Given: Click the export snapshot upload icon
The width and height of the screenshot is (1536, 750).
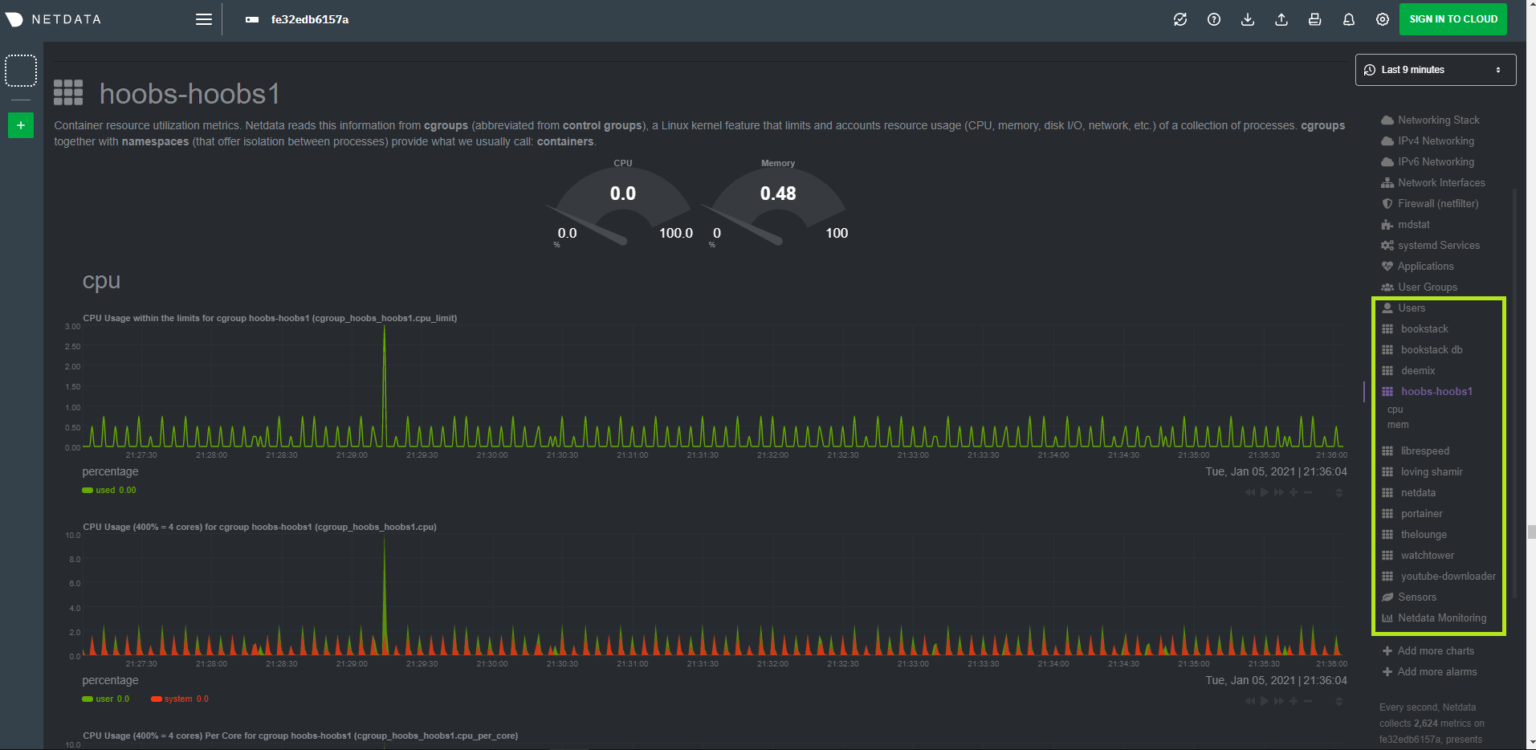Looking at the screenshot, I should pos(1281,19).
